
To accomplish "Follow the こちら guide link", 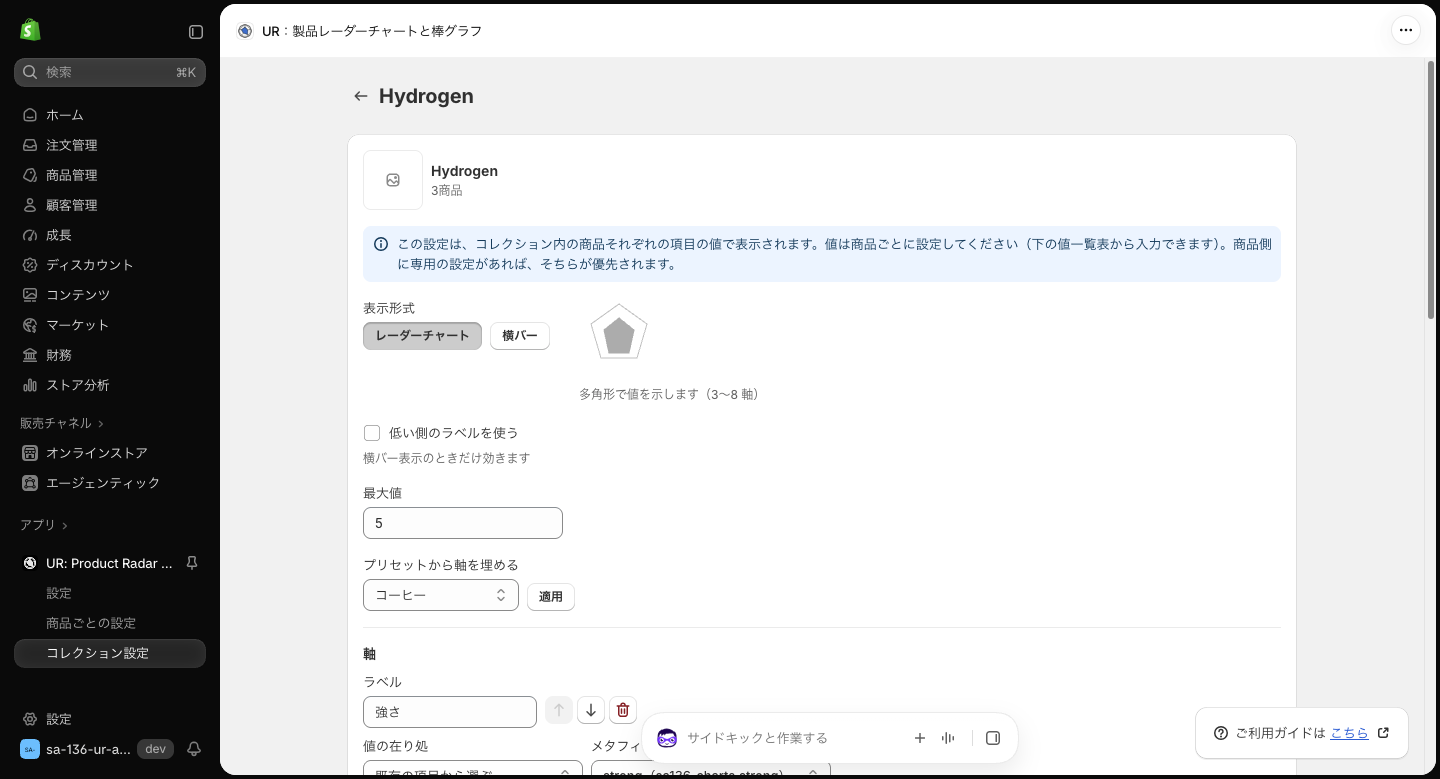I will 1349,733.
